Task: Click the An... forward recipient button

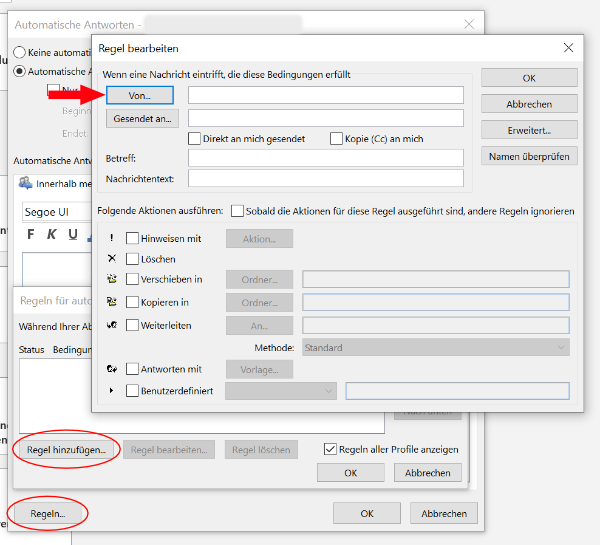Action: click(259, 326)
